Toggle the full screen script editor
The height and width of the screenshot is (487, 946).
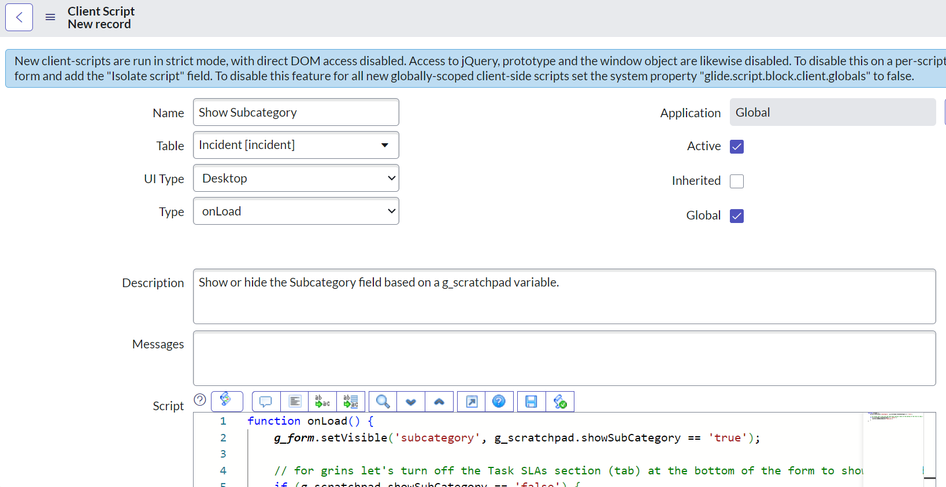(x=472, y=401)
